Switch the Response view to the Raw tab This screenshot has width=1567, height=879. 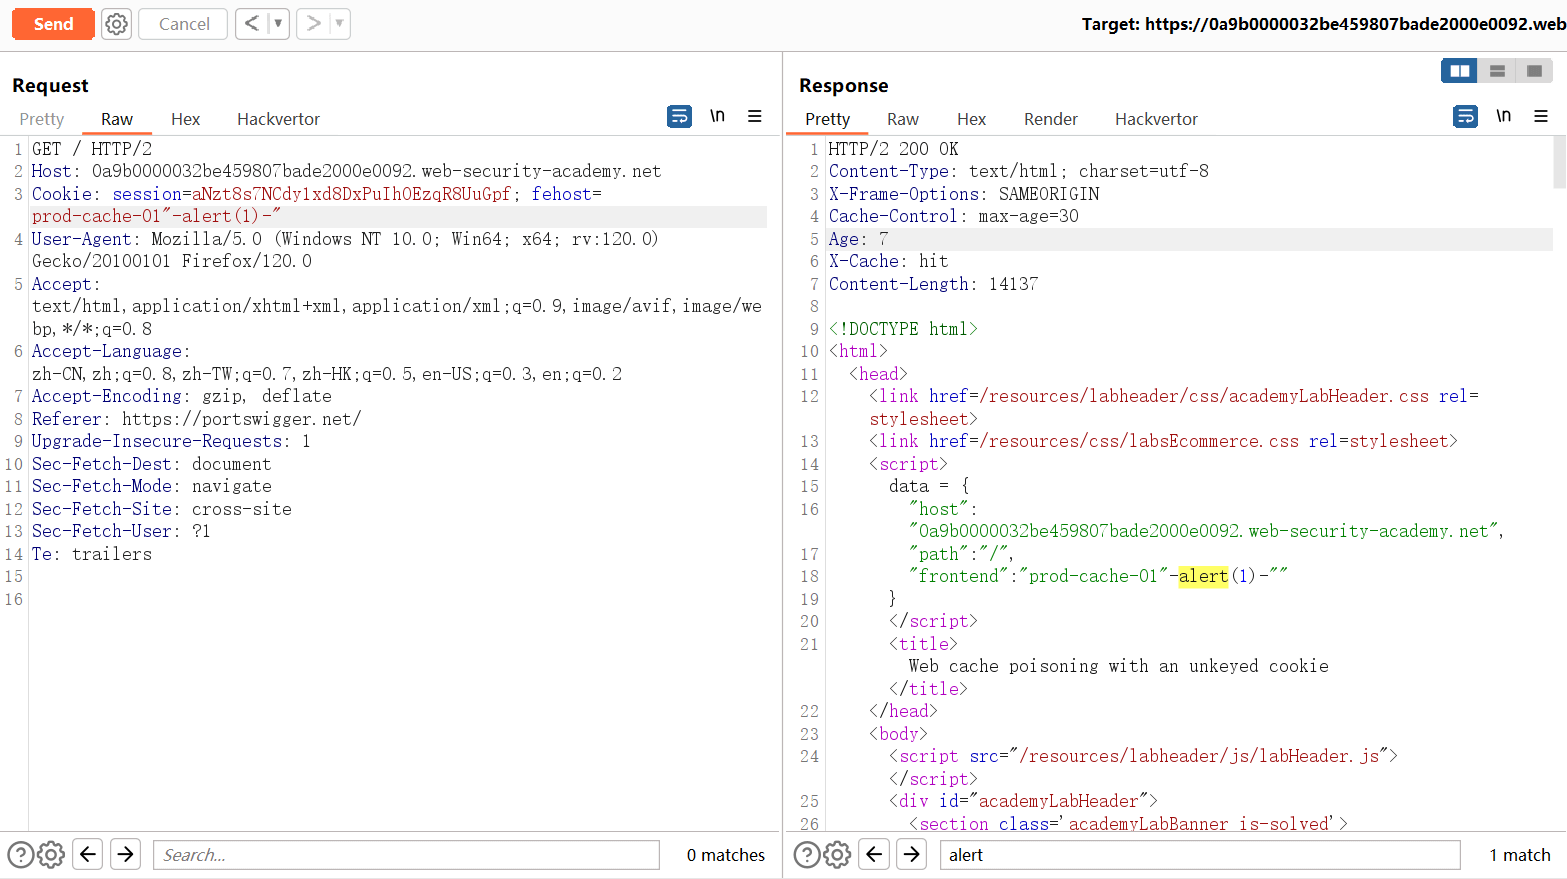tap(903, 119)
